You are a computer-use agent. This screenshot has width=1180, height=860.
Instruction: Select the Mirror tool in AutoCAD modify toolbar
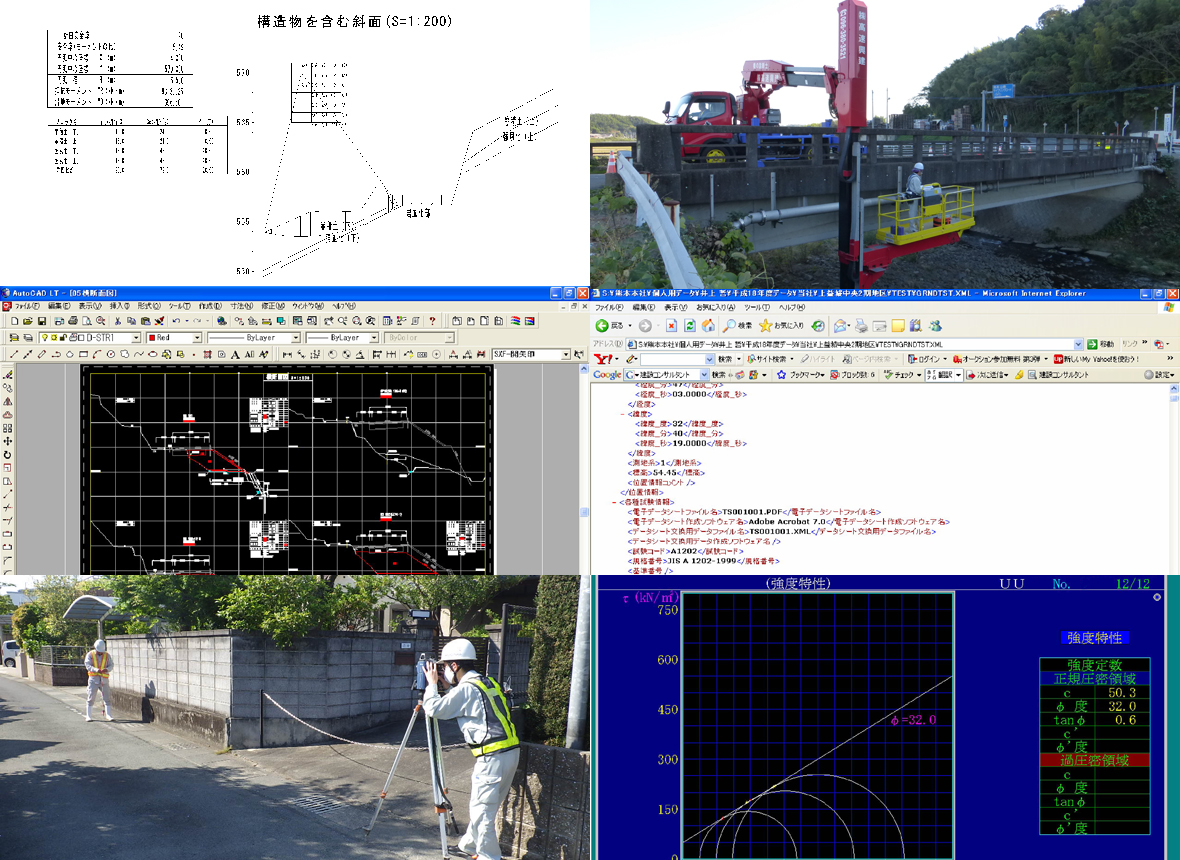(x=8, y=401)
